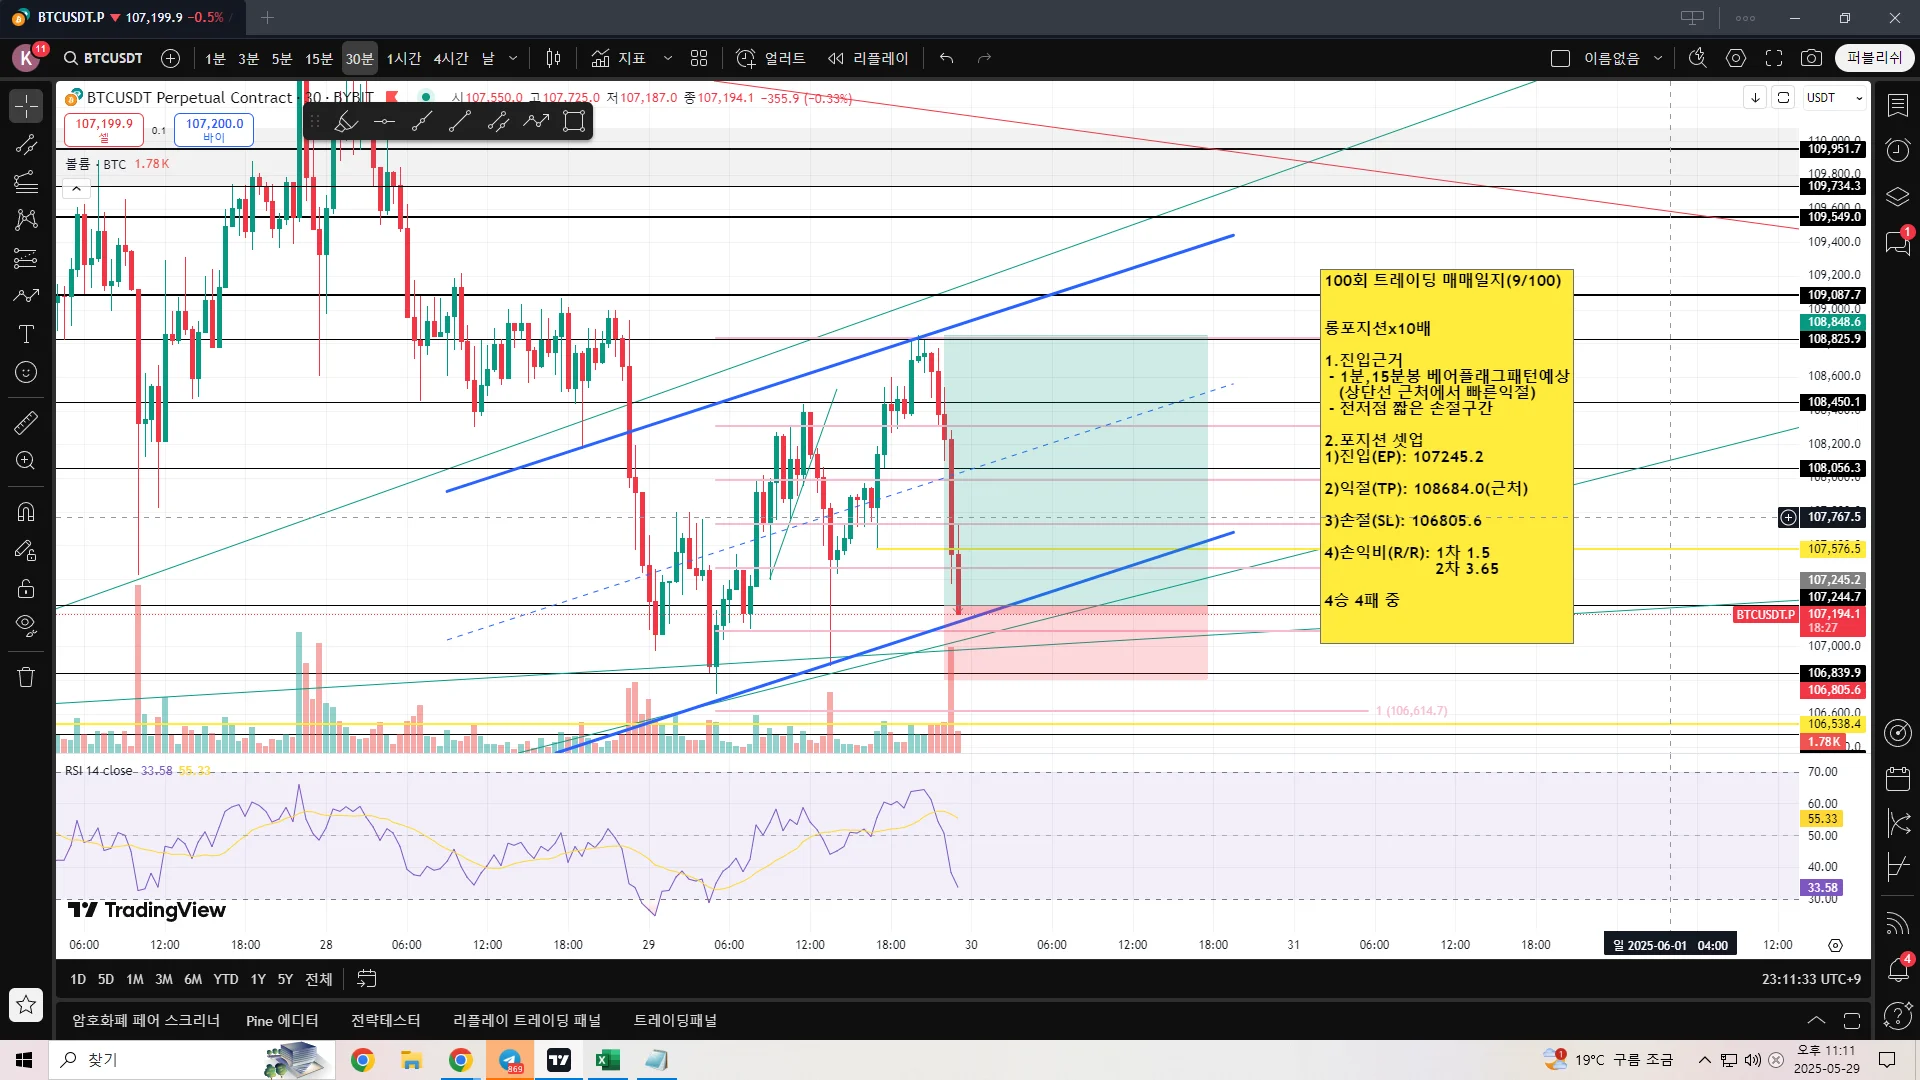Select the Text tool in left toolbar

click(26, 334)
